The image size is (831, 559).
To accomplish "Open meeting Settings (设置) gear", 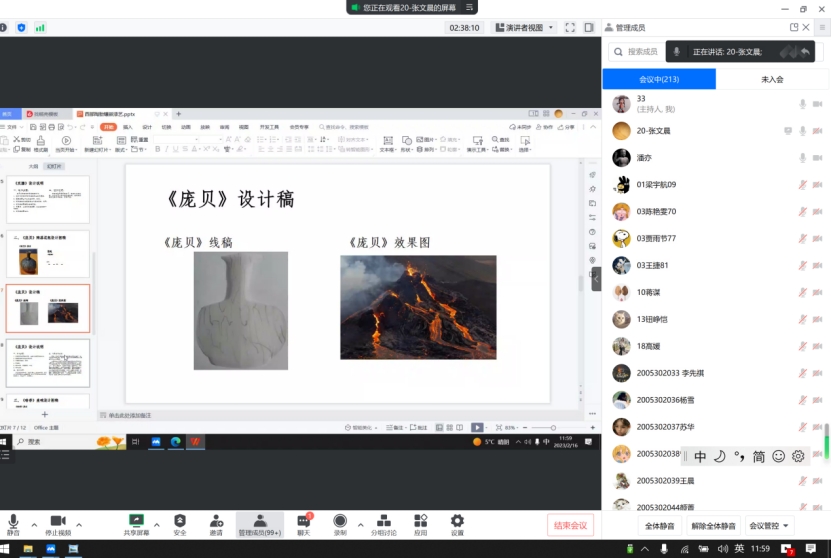I will tap(457, 525).
